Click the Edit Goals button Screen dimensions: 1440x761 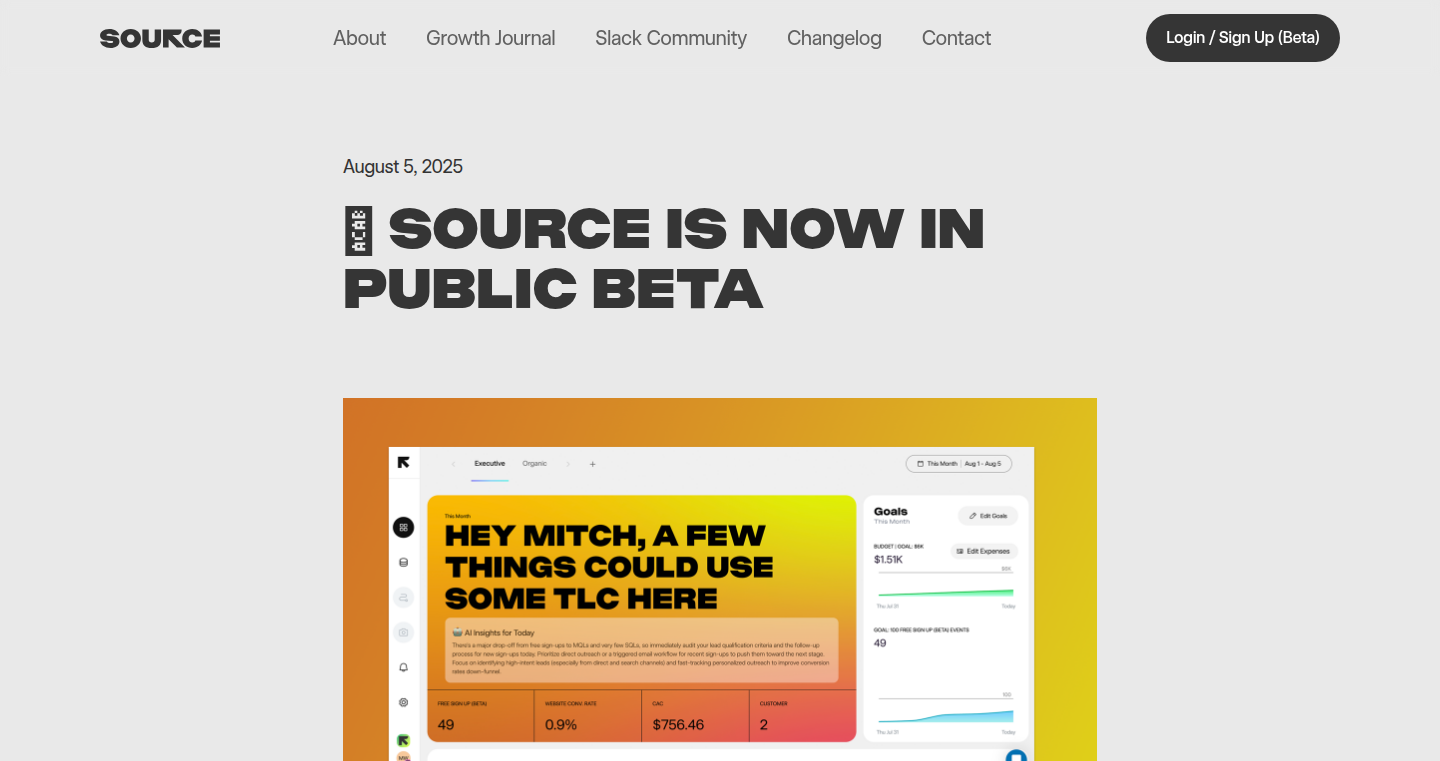click(988, 515)
